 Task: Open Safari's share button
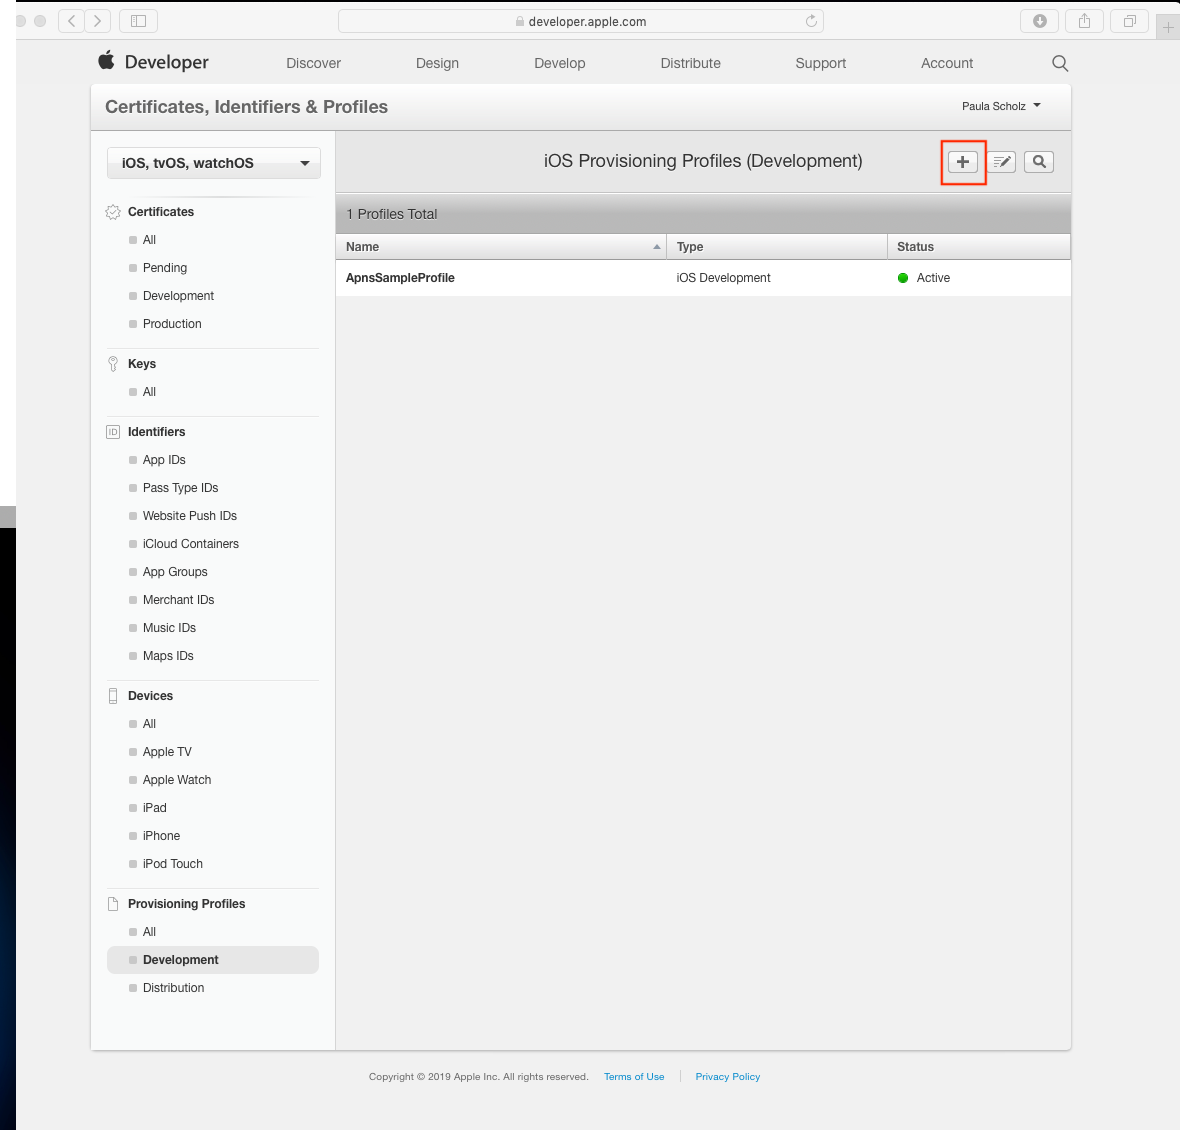(1084, 21)
